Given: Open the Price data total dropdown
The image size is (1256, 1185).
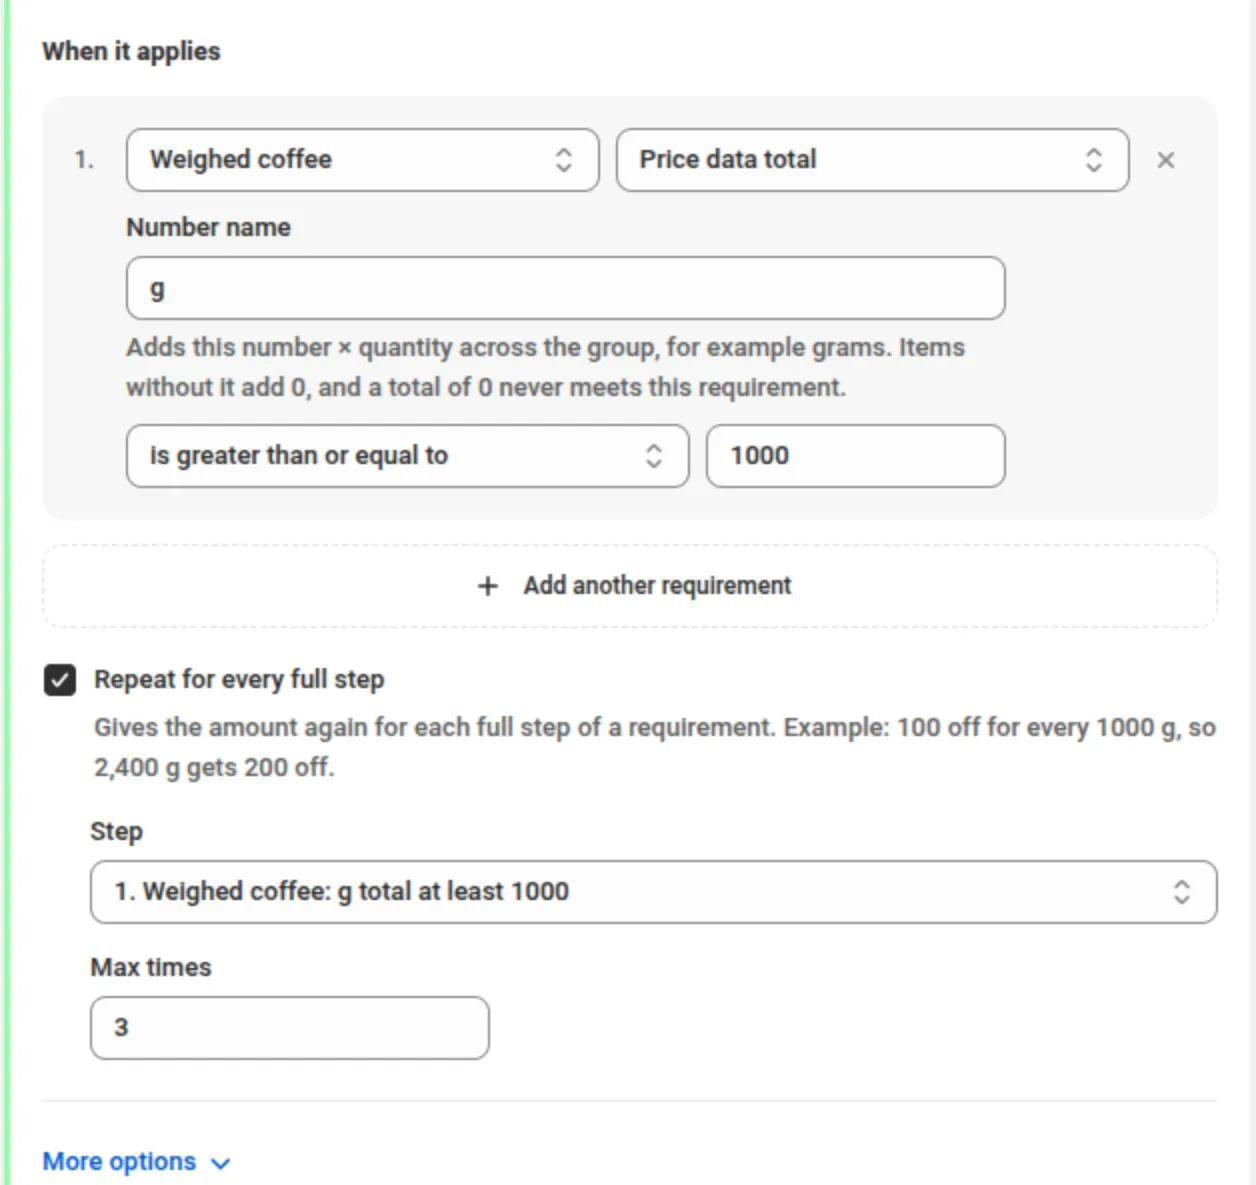Looking at the screenshot, I should (x=872, y=160).
